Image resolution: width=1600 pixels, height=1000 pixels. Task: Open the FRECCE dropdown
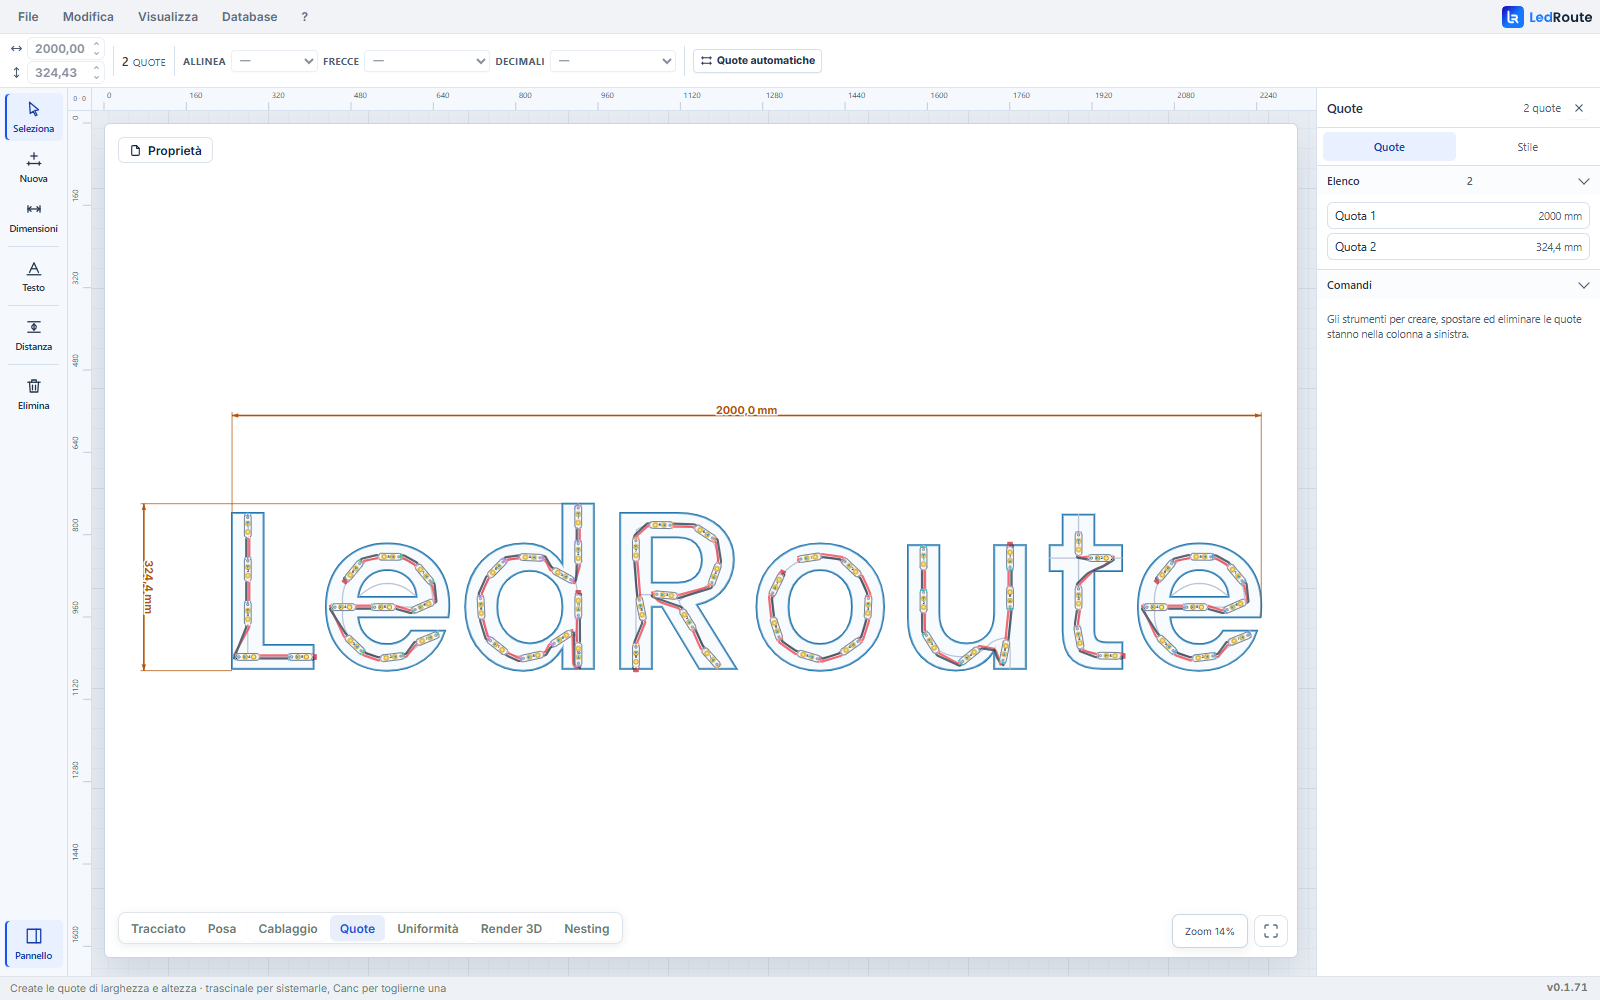coord(427,61)
